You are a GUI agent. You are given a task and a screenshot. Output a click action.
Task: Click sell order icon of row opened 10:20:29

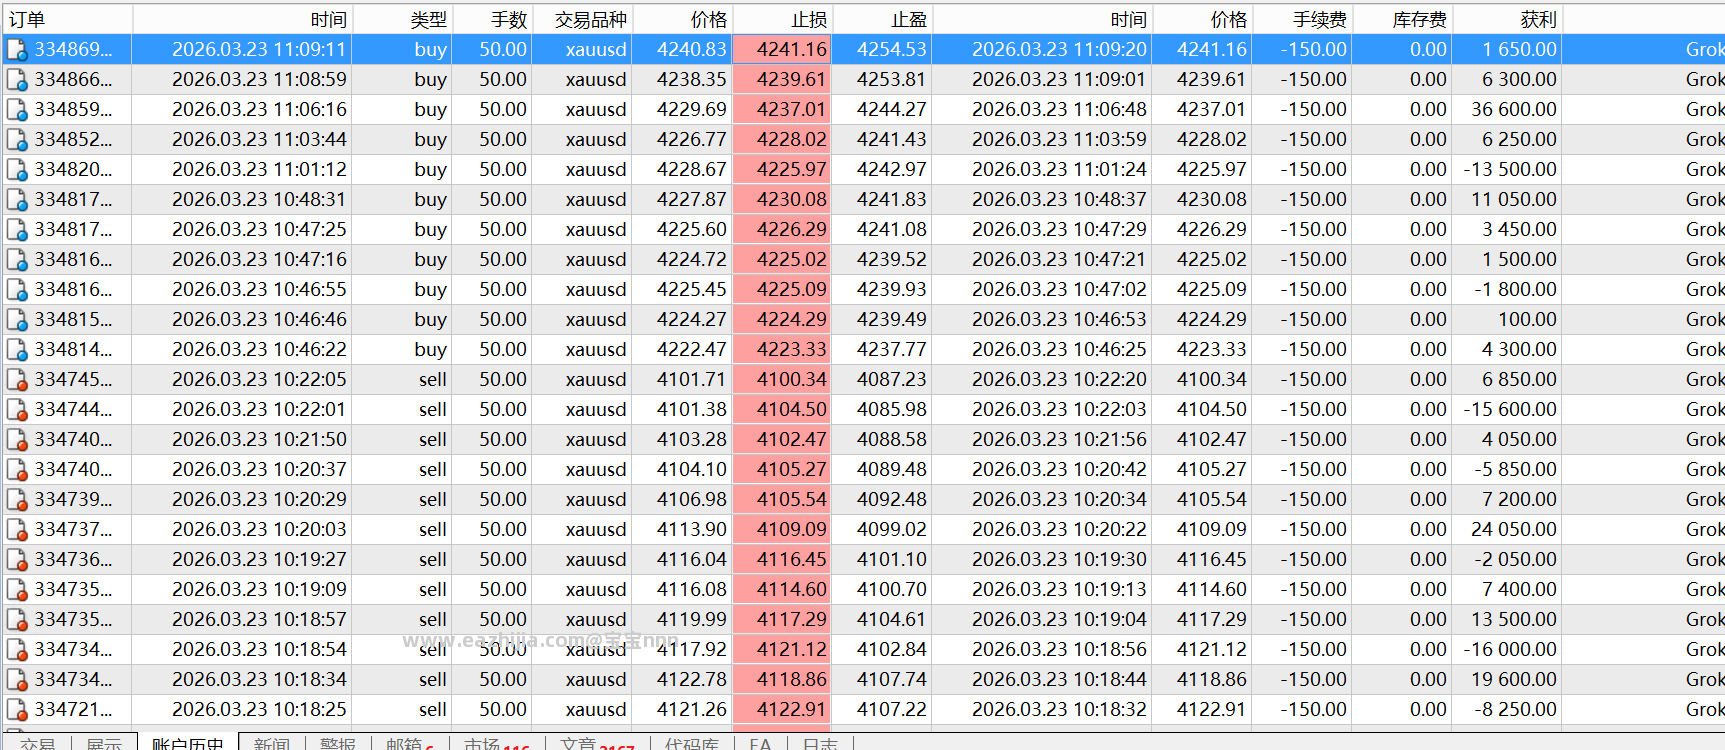(x=17, y=500)
